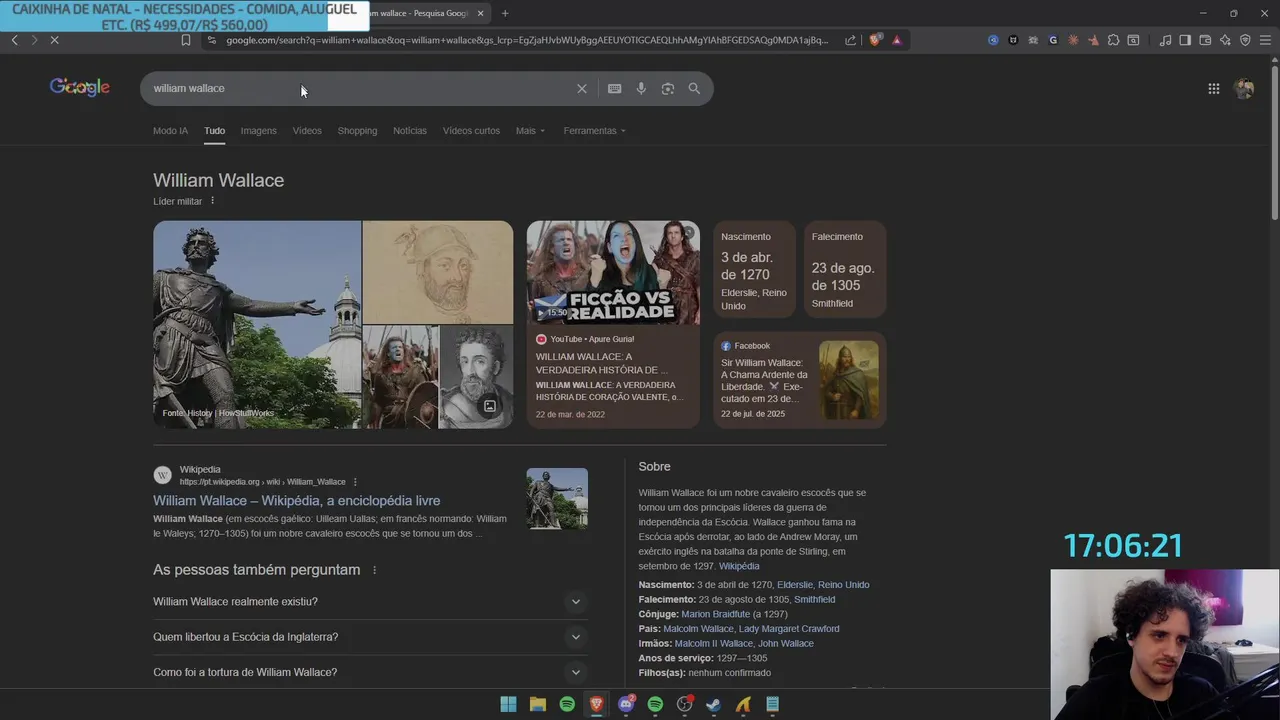Screen dimensions: 1280x720
Task: Open Leo AI sparkle icon
Action: coord(1225,40)
